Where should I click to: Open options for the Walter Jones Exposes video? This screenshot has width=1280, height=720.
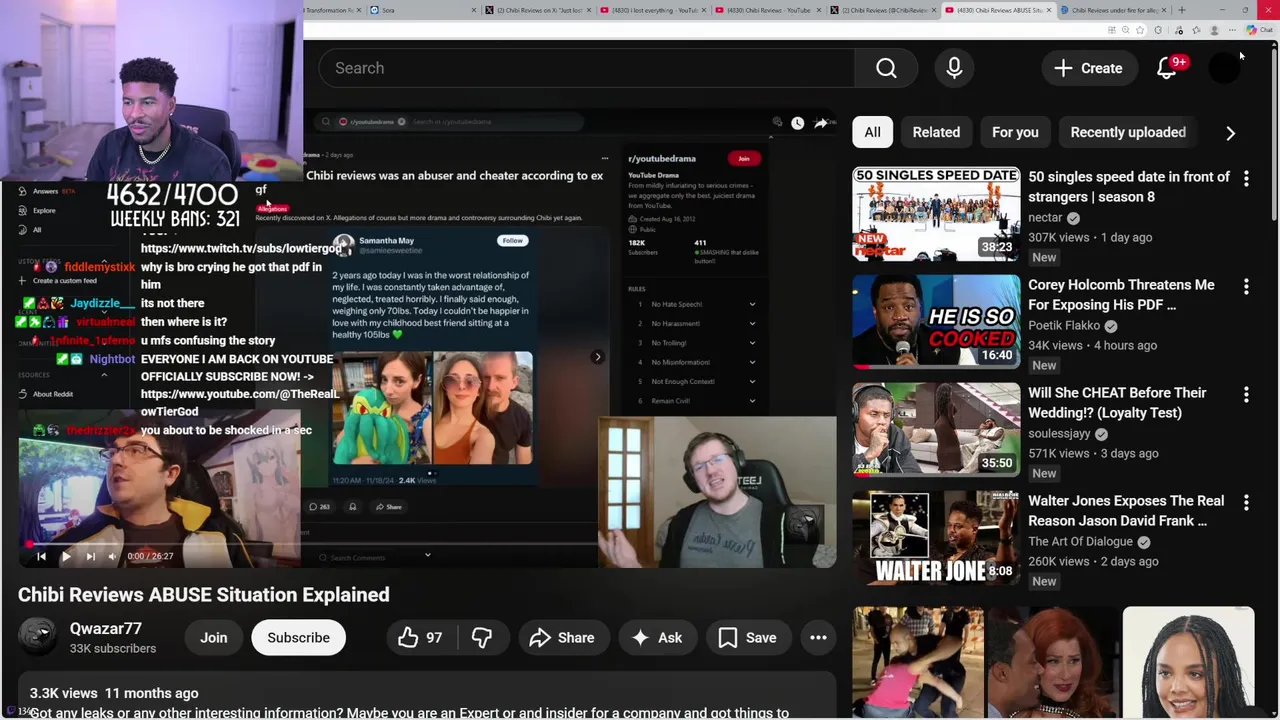pyautogui.click(x=1246, y=503)
